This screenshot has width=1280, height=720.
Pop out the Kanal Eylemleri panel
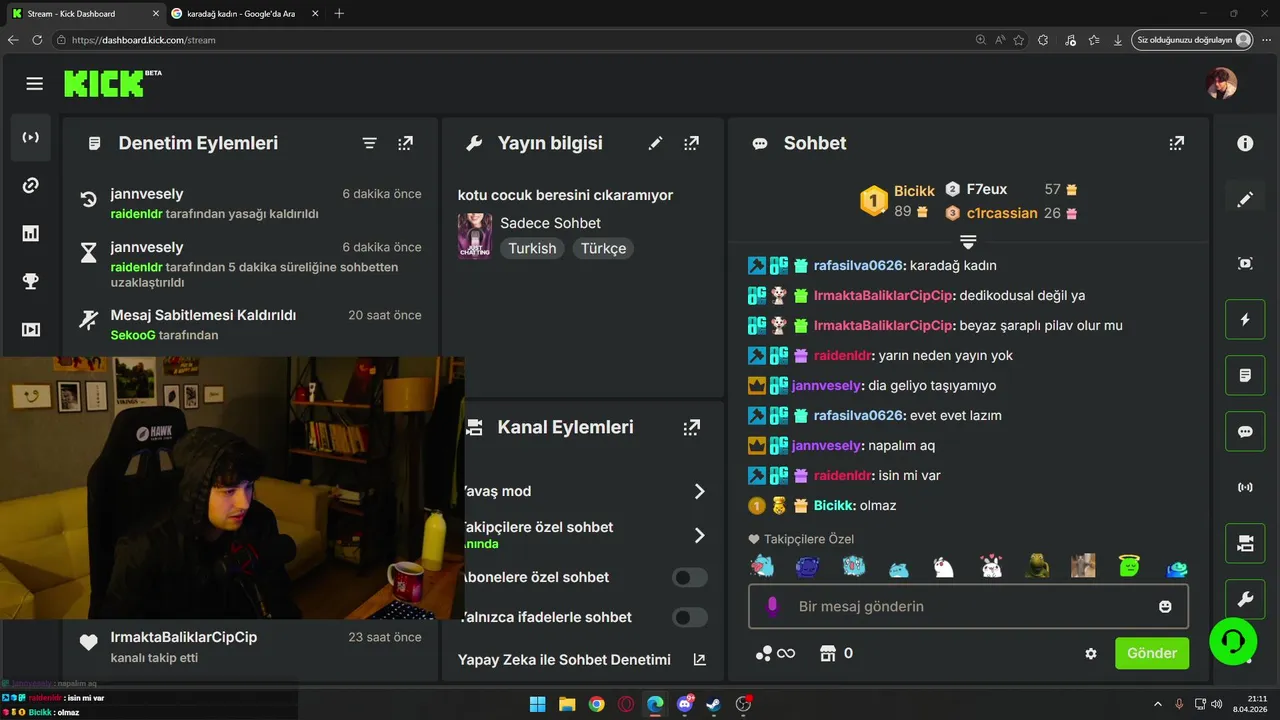[x=691, y=427]
